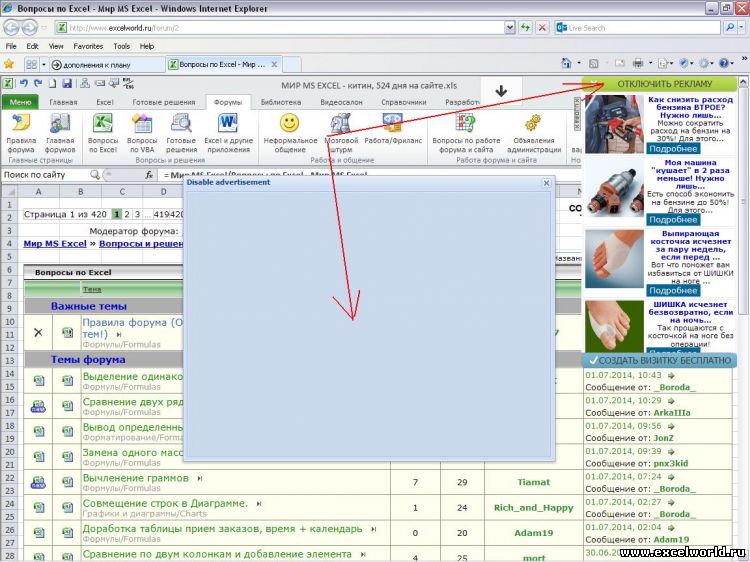Select the Видеосалон ribbon tab
This screenshot has width=750, height=562.
point(342,102)
